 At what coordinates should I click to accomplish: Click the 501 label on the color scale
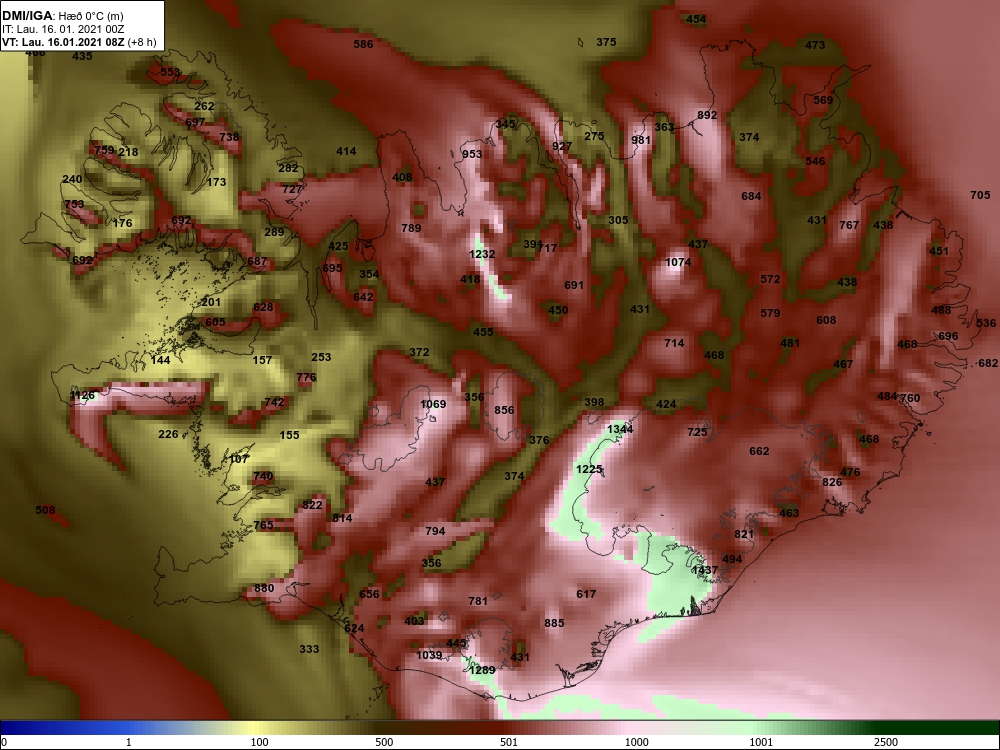click(x=508, y=742)
